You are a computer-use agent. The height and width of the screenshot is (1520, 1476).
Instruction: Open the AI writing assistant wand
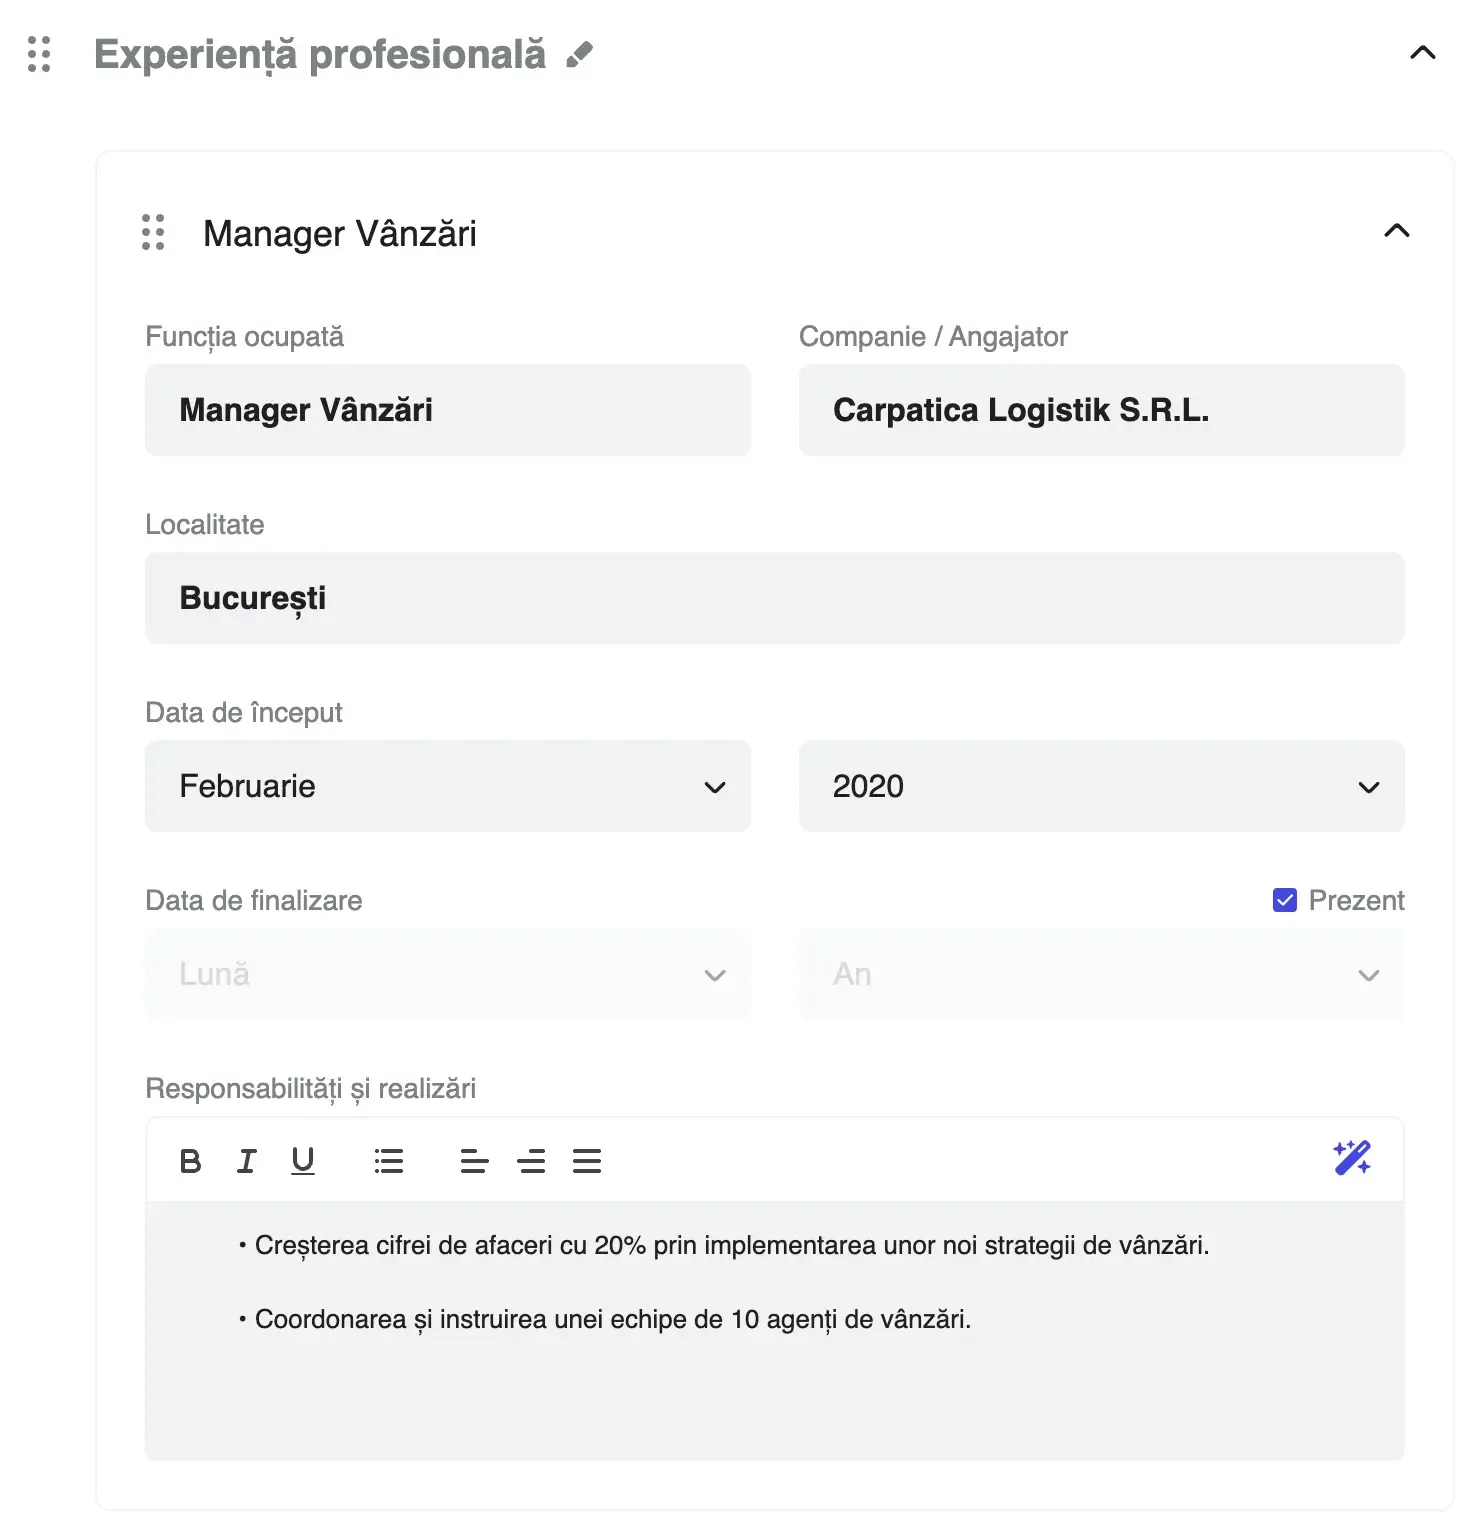1351,1159
